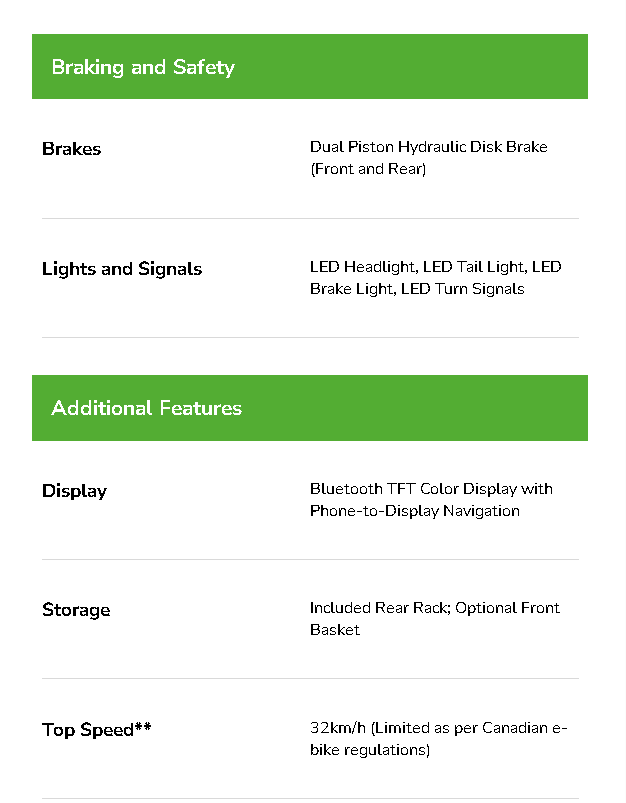626x803 pixels.
Task: Click the Dual Piston Hydraulic Disk Brake text
Action: tap(428, 147)
